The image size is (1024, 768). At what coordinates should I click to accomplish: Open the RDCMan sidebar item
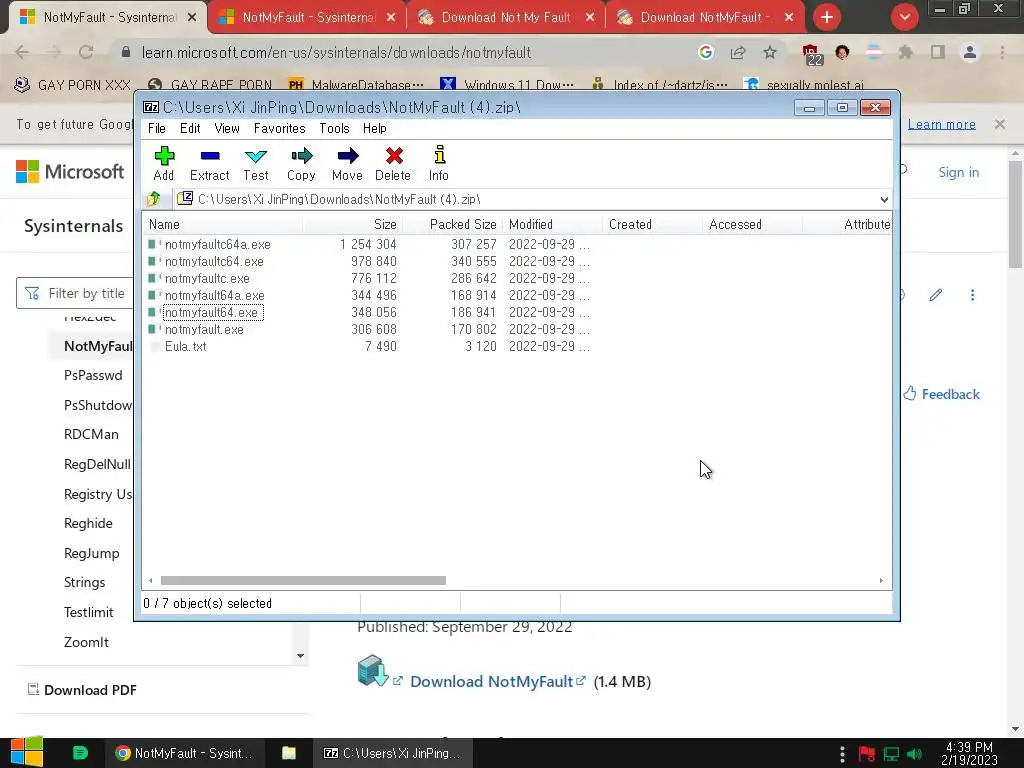coord(91,434)
